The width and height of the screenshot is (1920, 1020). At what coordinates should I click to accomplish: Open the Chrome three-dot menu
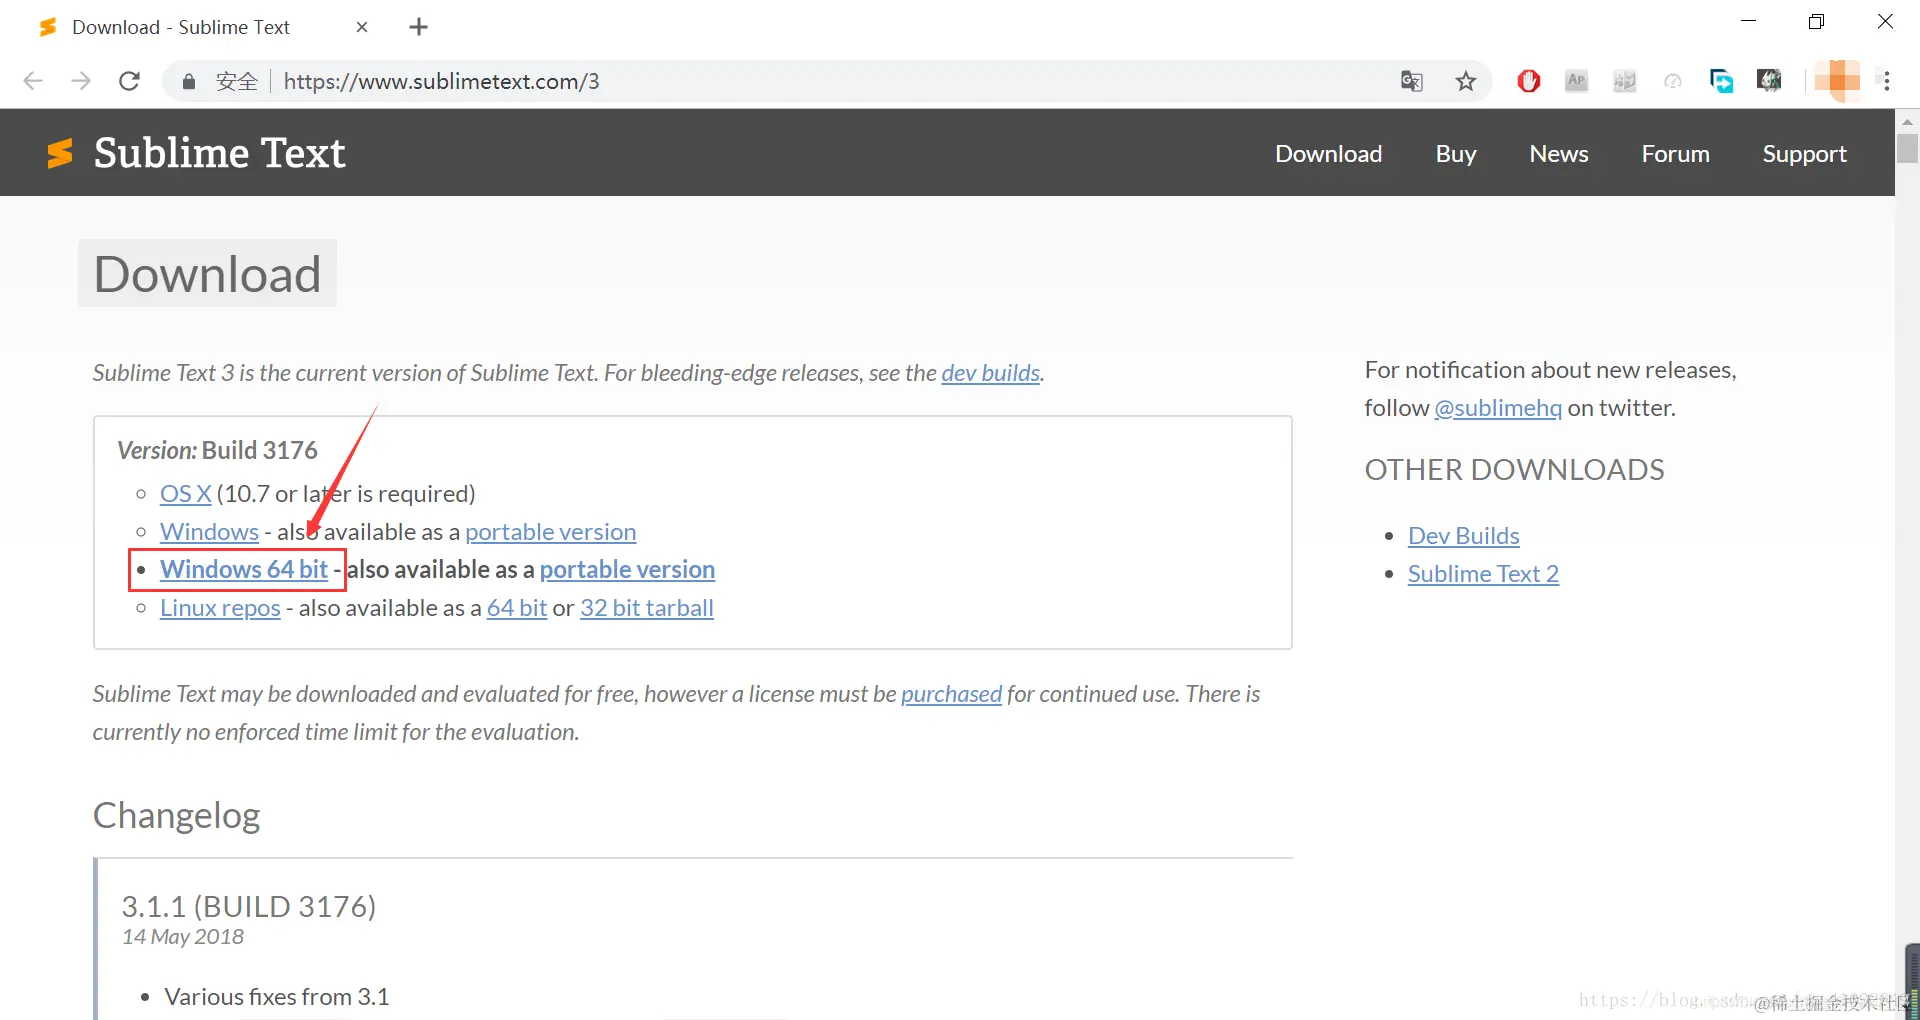[1887, 81]
